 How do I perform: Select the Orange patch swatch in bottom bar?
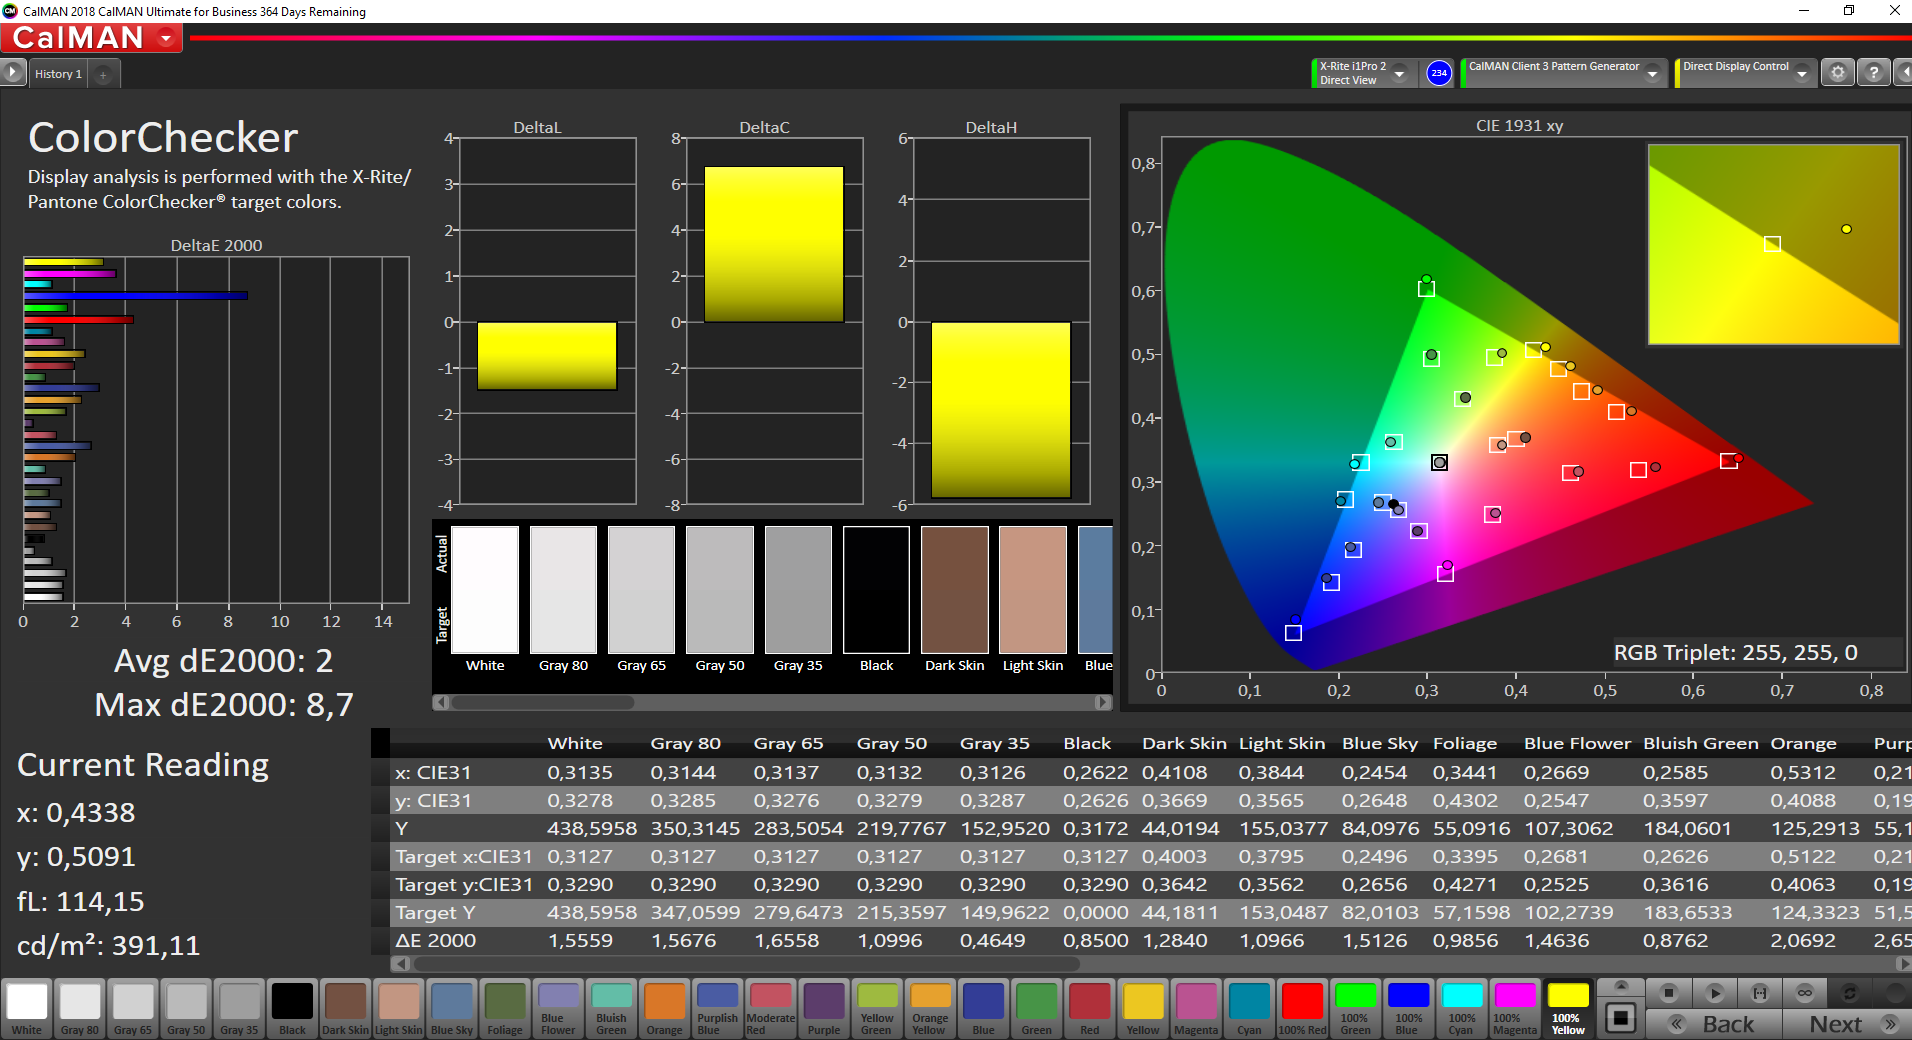664,1008
